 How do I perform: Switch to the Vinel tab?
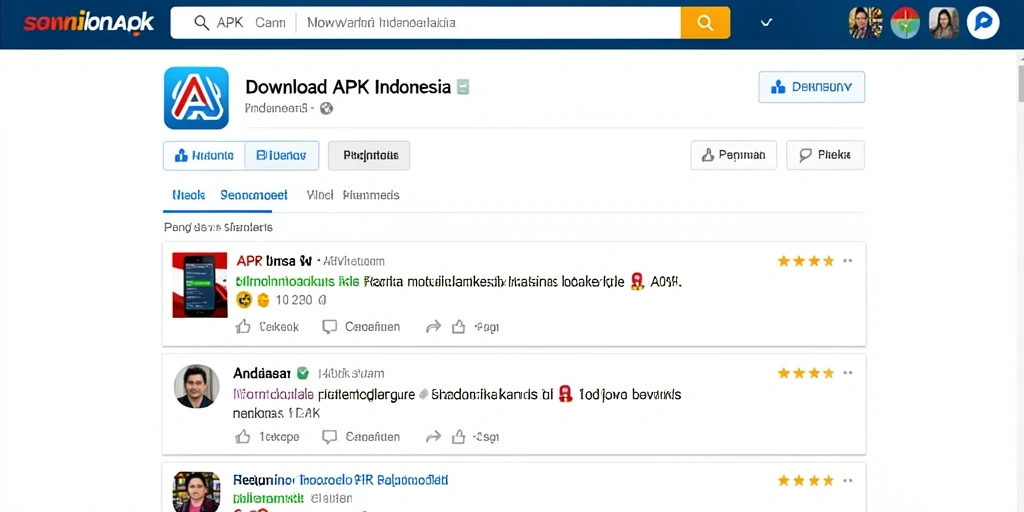pyautogui.click(x=320, y=195)
